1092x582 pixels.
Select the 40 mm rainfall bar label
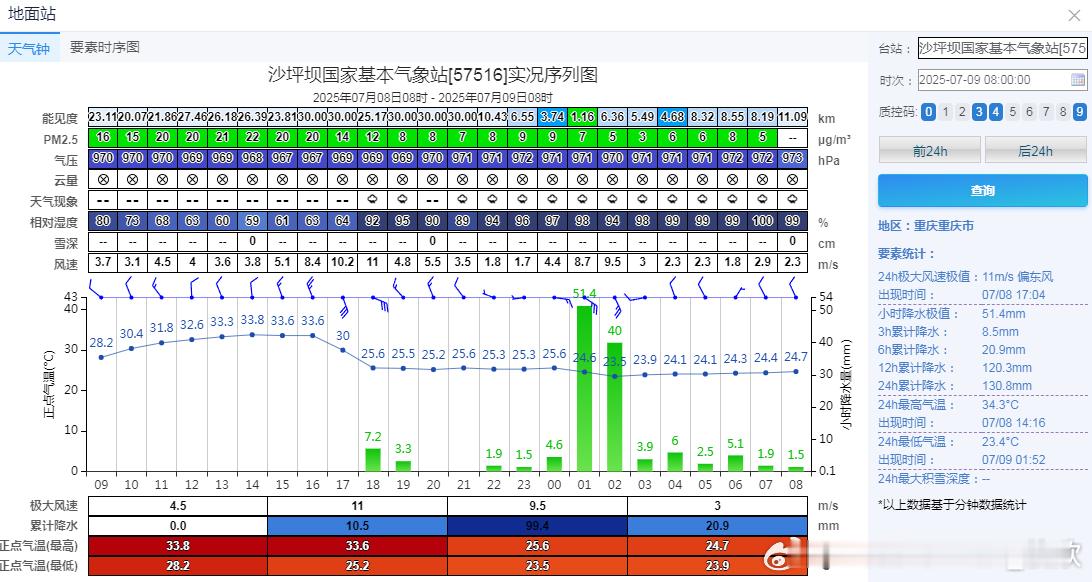pos(614,331)
